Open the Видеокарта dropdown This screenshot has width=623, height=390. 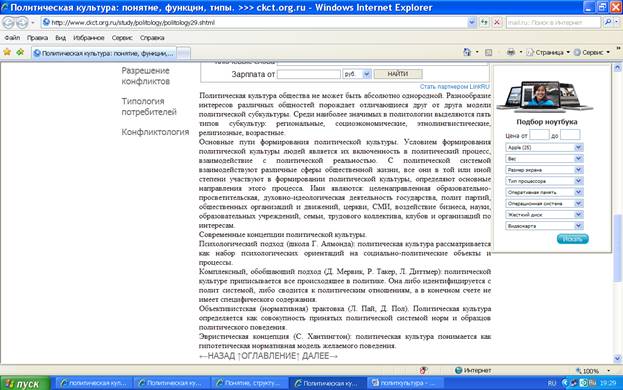pyautogui.click(x=544, y=226)
